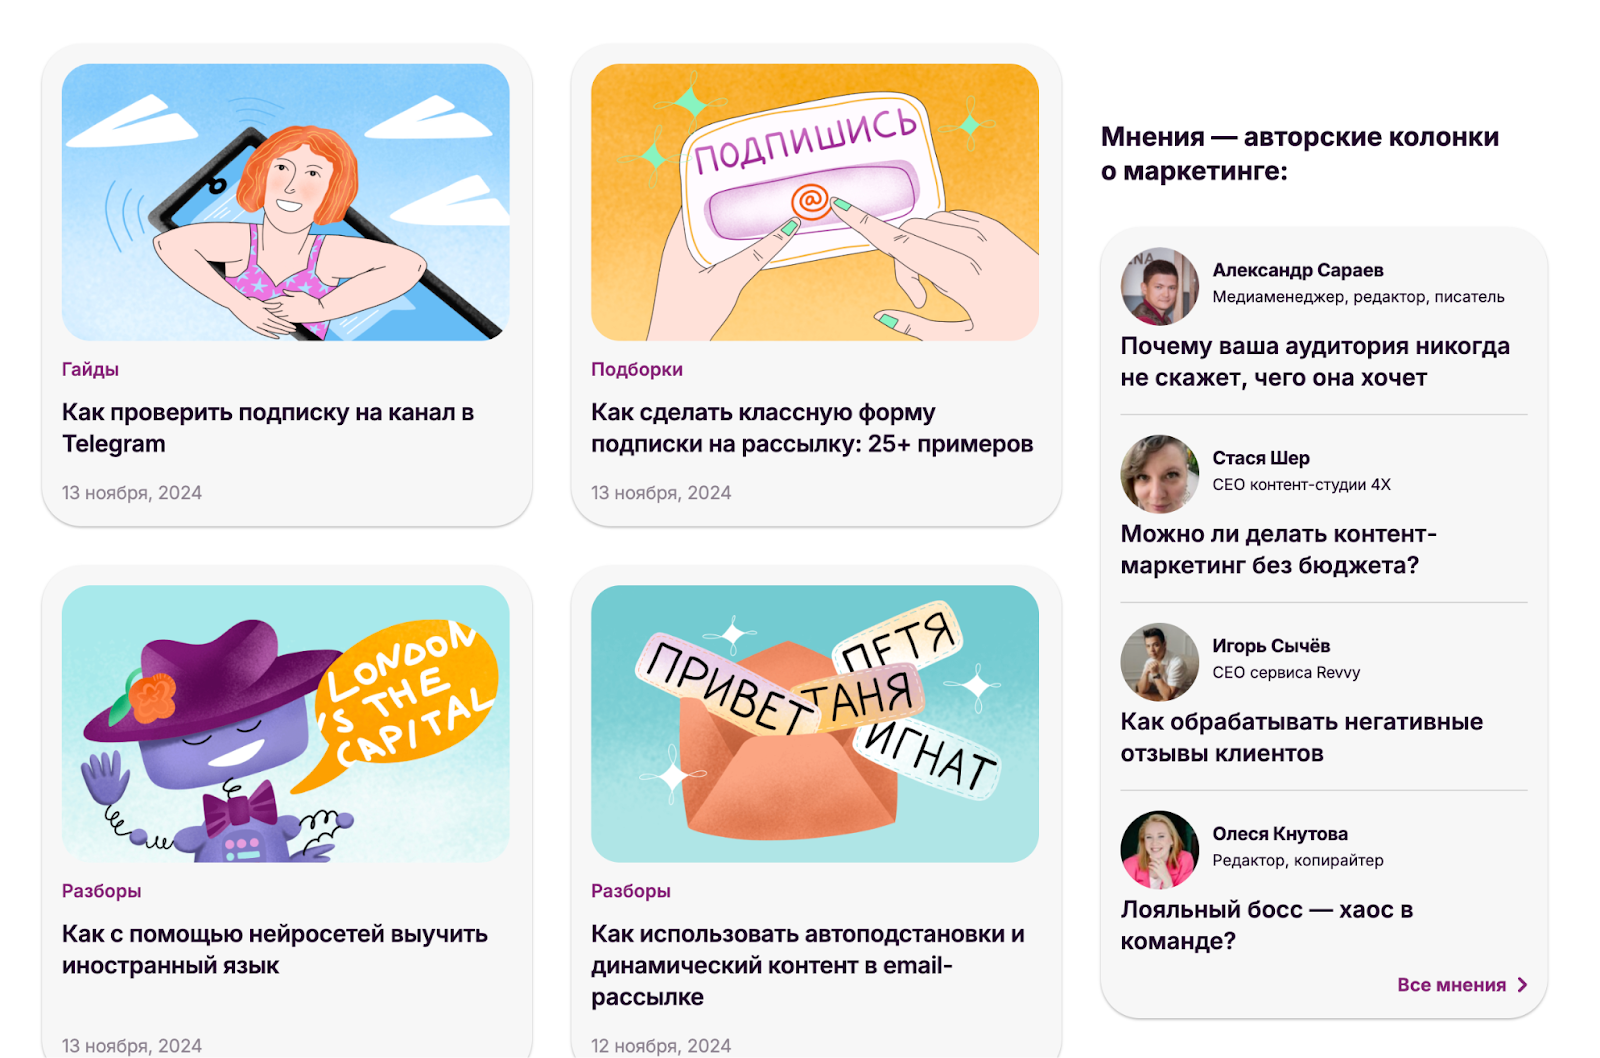Click the chevron arrow next to Все мнения

click(x=1522, y=985)
